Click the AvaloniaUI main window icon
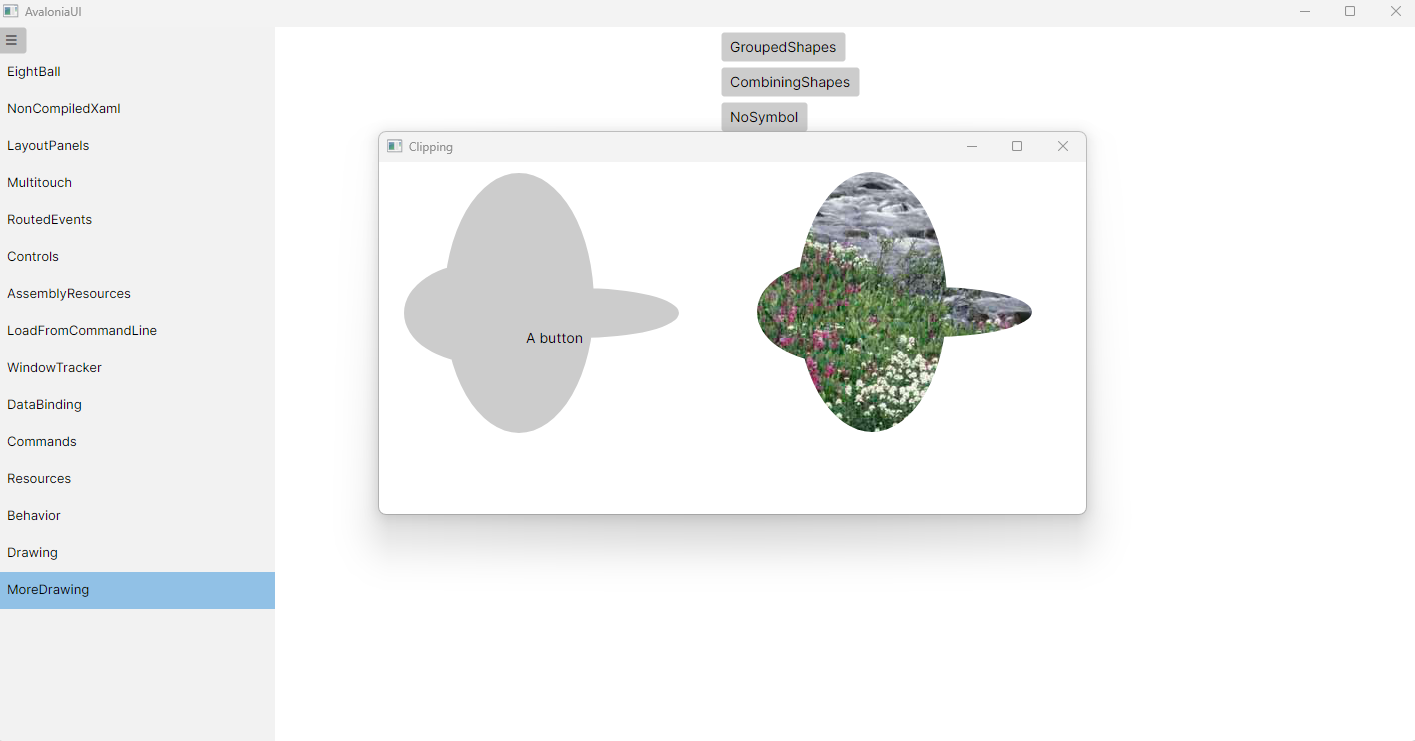The image size is (1415, 741). [x=11, y=11]
